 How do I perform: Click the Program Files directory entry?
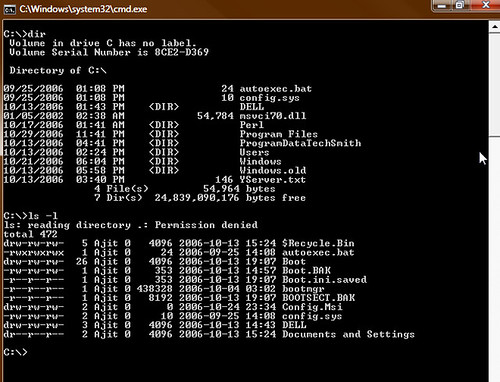click(x=279, y=134)
